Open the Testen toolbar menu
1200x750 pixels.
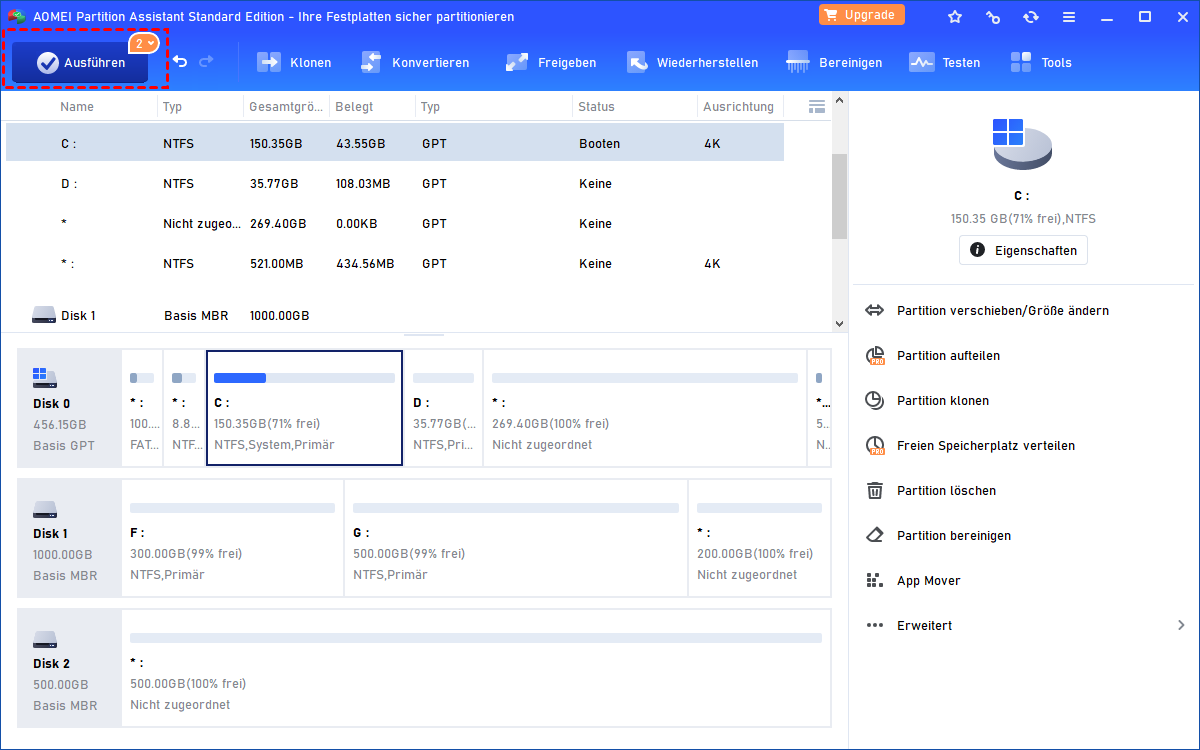(944, 62)
